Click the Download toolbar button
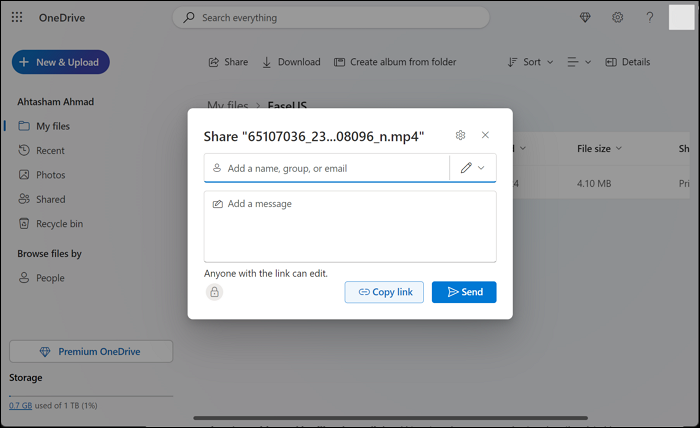700x428 pixels. point(291,62)
